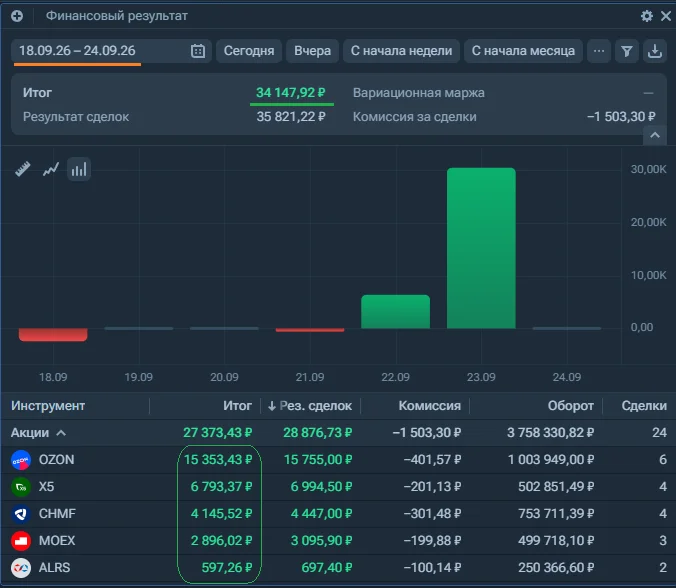
Task: Select the OZON instrument name
Action: (56, 460)
